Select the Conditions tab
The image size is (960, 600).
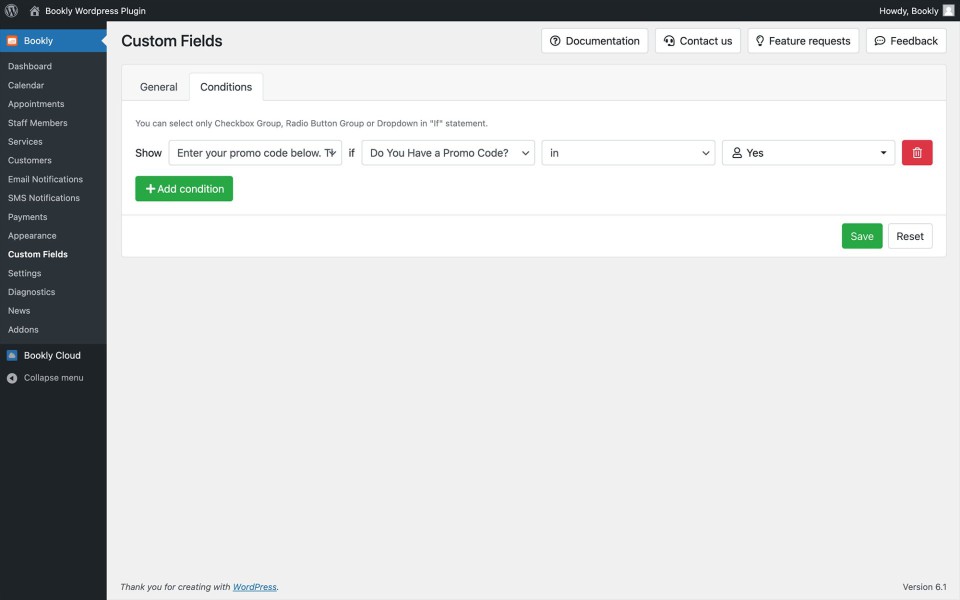coord(226,87)
